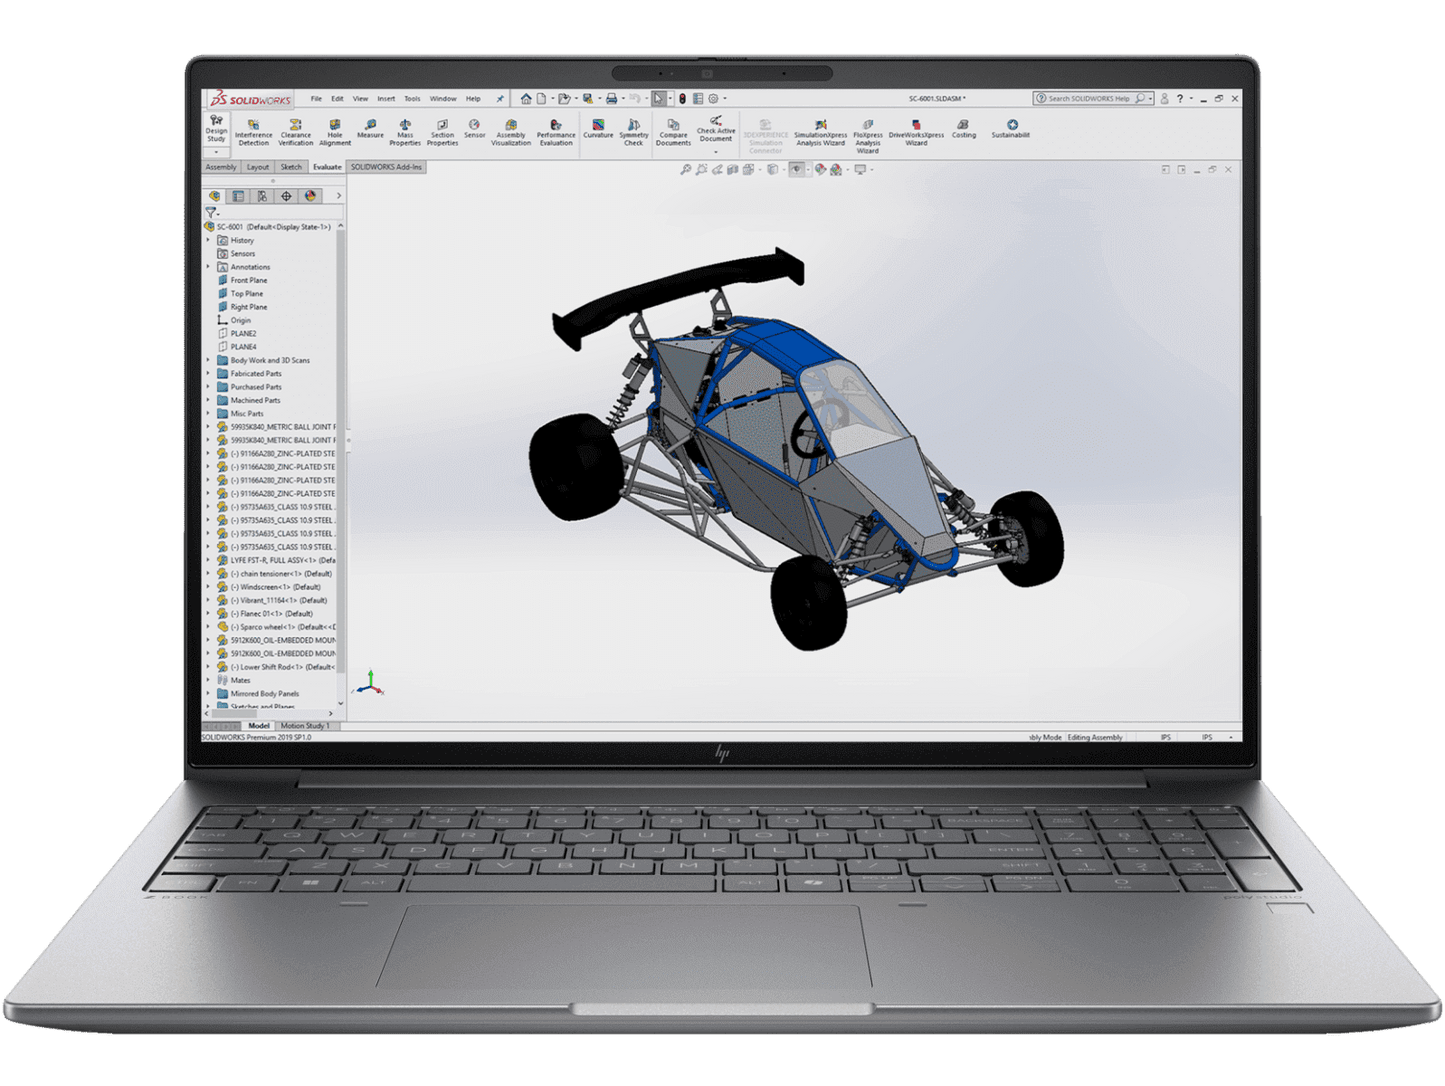Click Check Active Document
Screen dimensions: 1445x1086
pos(716,131)
